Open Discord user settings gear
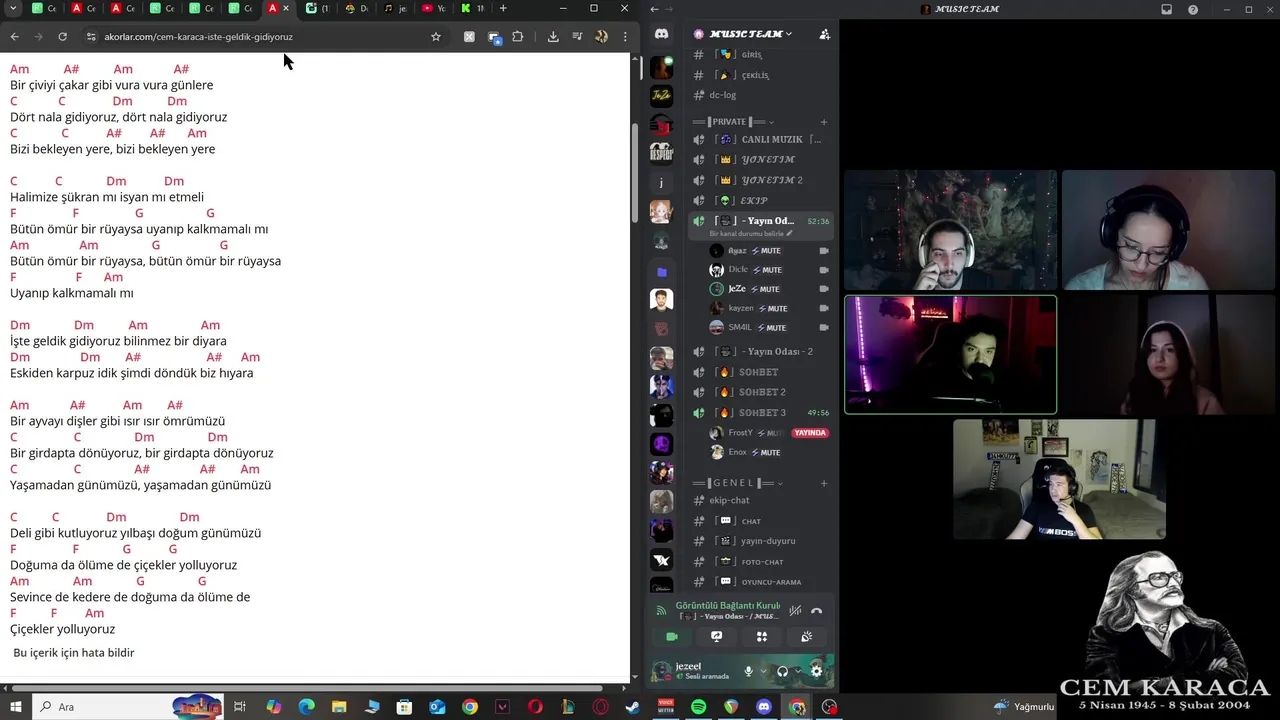This screenshot has height=720, width=1280. click(x=816, y=671)
